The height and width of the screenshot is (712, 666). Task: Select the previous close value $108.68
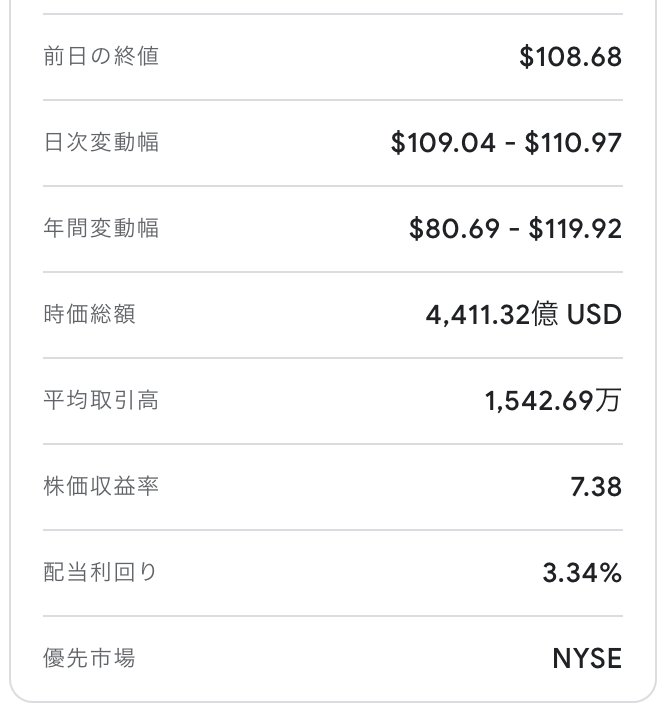point(570,57)
